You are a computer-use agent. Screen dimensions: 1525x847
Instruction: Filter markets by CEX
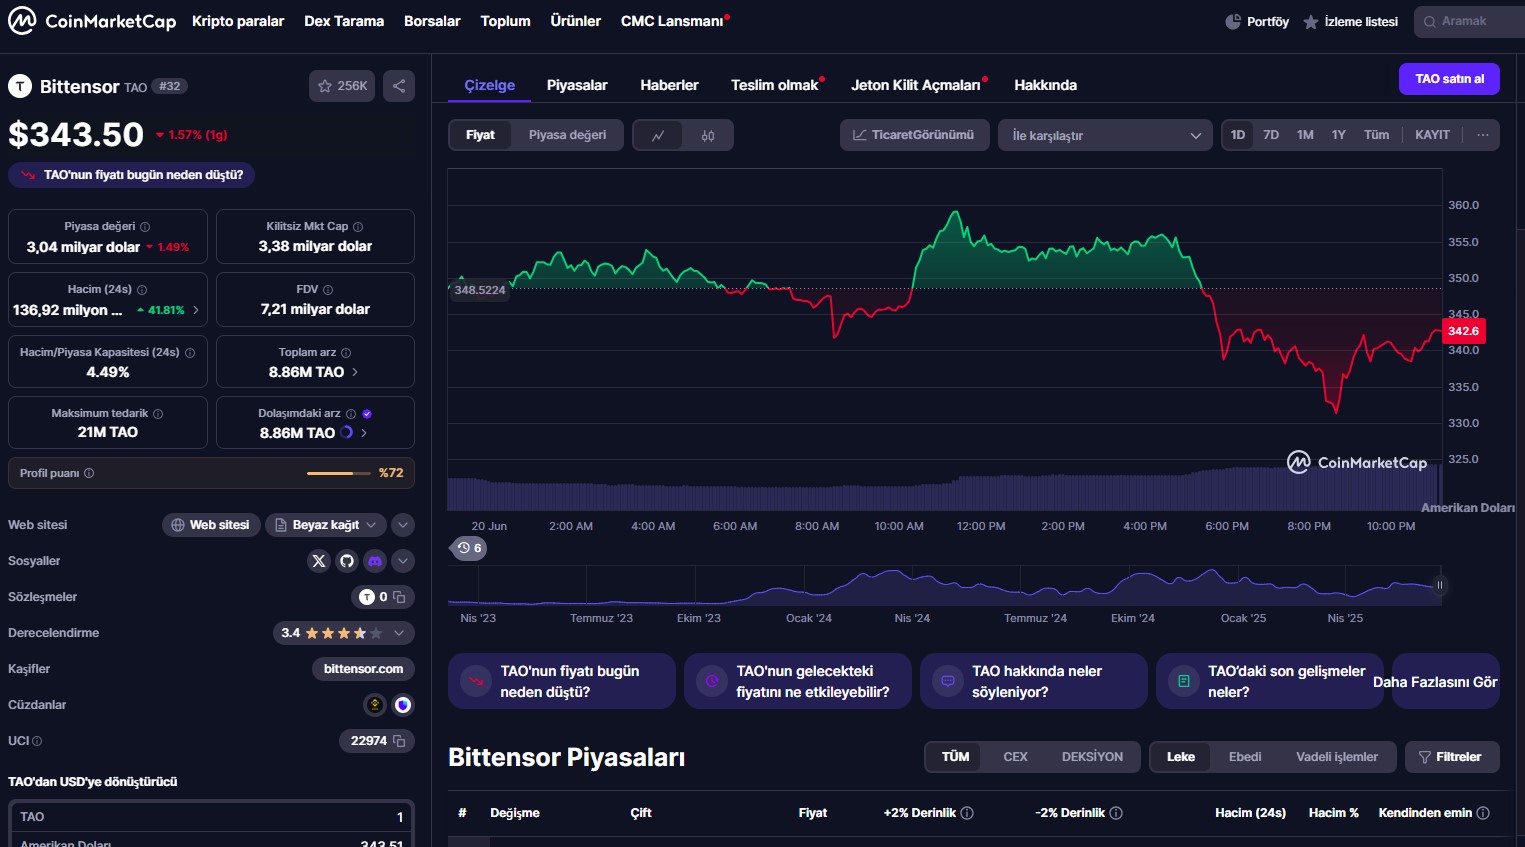1015,757
